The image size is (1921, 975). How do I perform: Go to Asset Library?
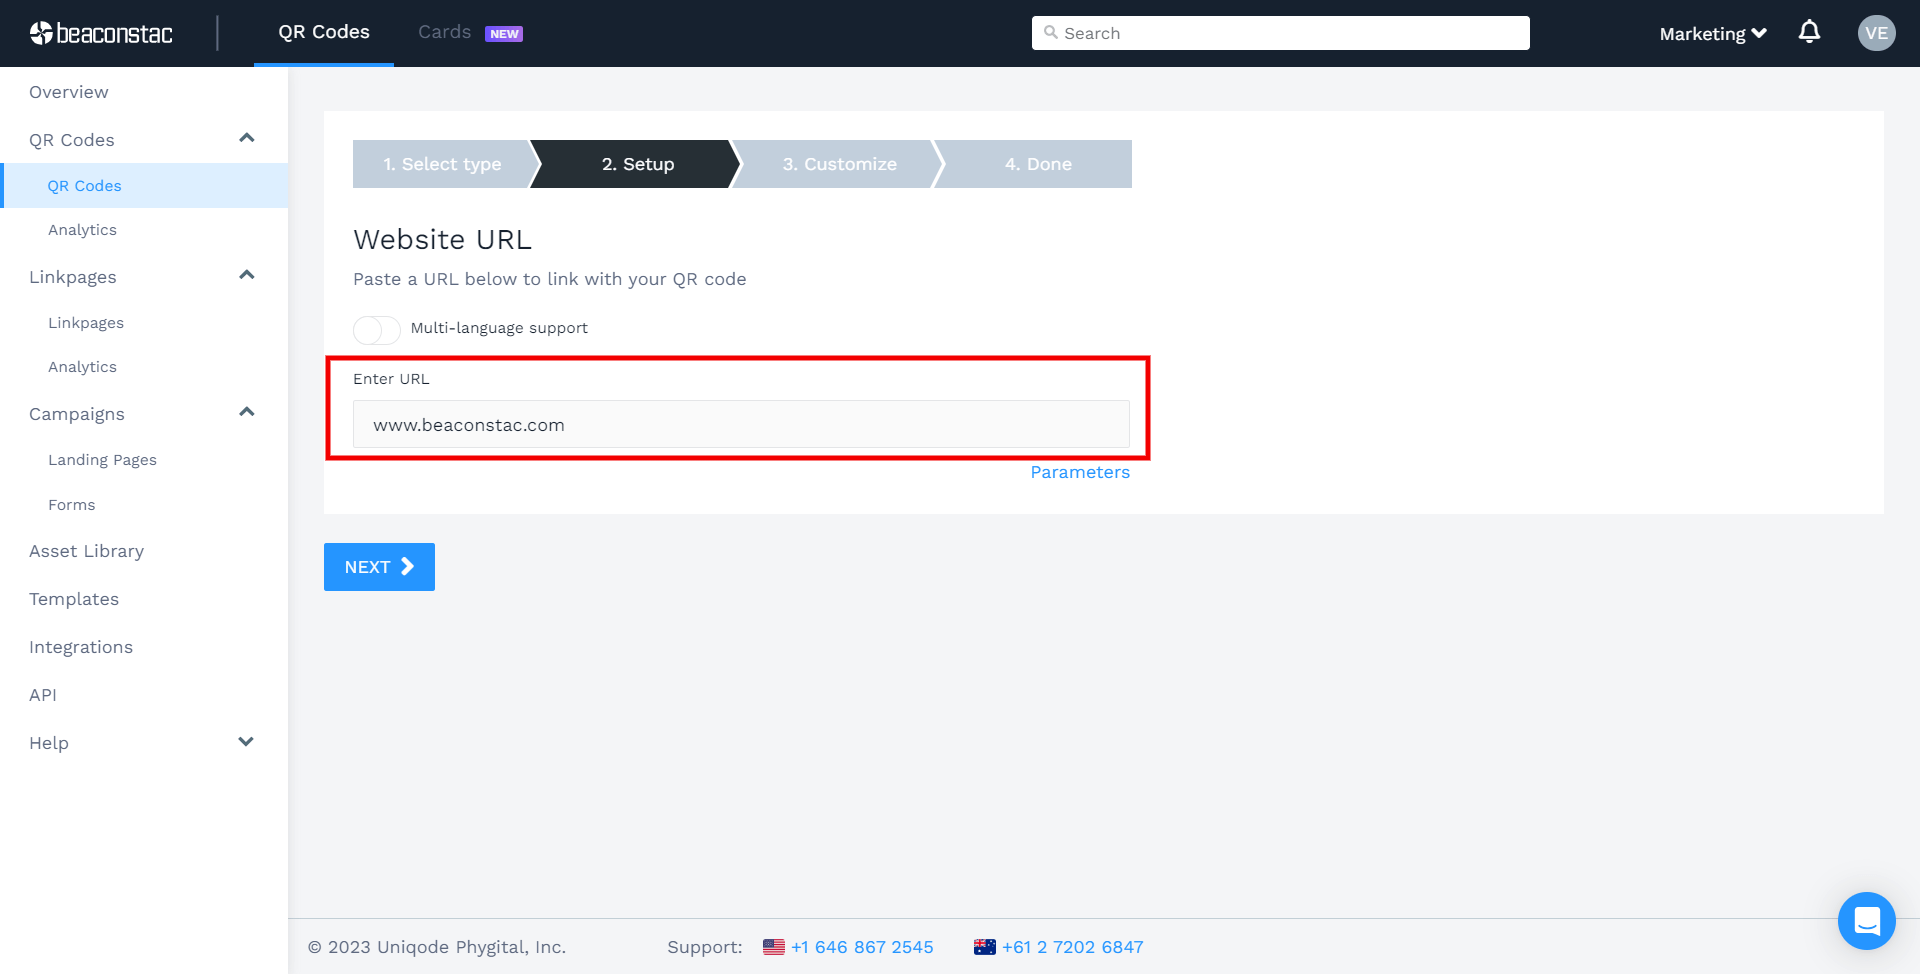(86, 551)
